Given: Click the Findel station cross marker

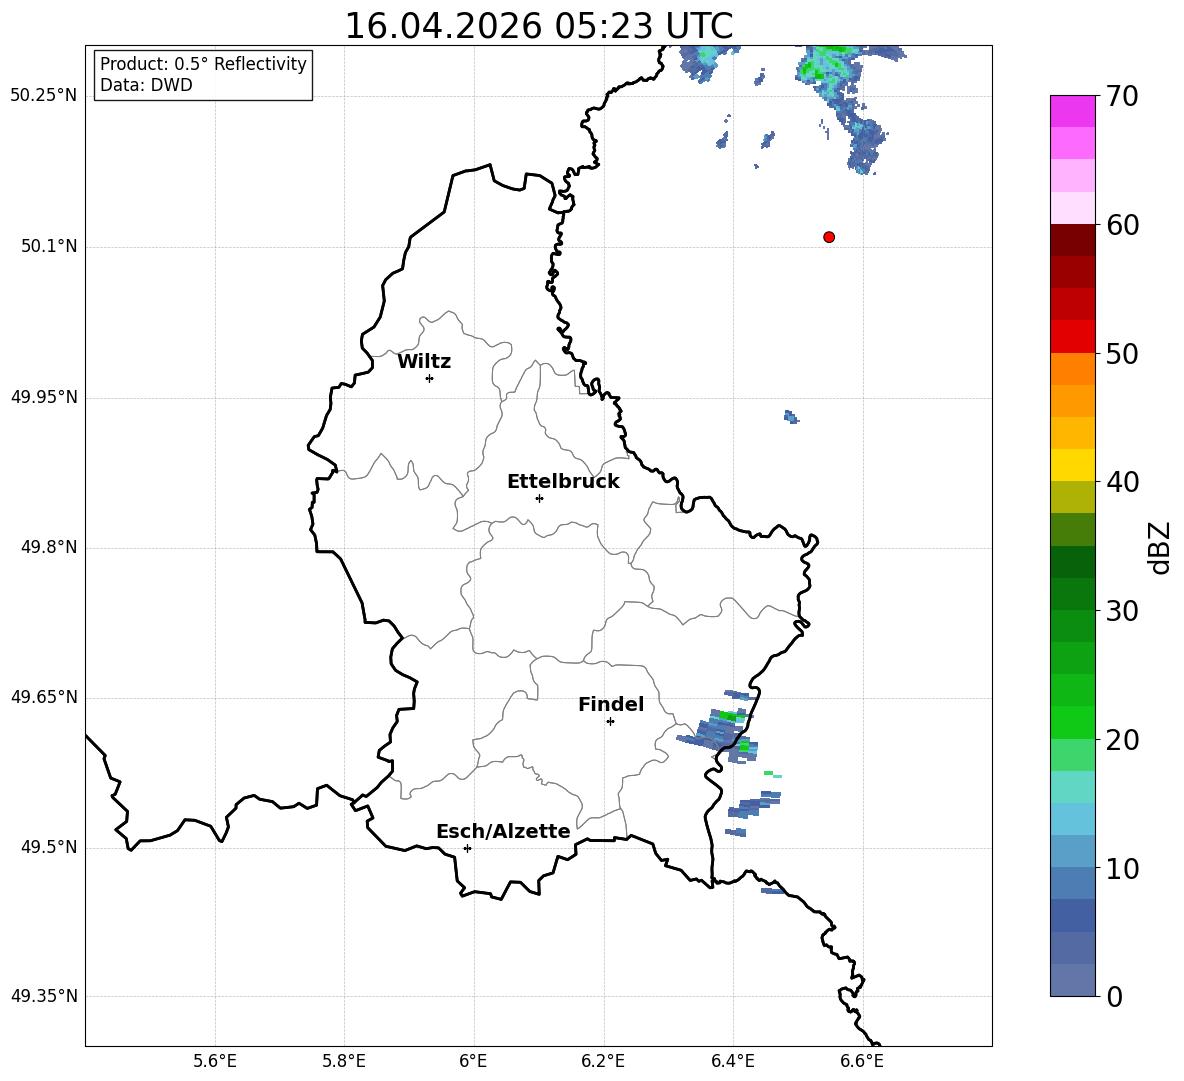Looking at the screenshot, I should coord(610,721).
